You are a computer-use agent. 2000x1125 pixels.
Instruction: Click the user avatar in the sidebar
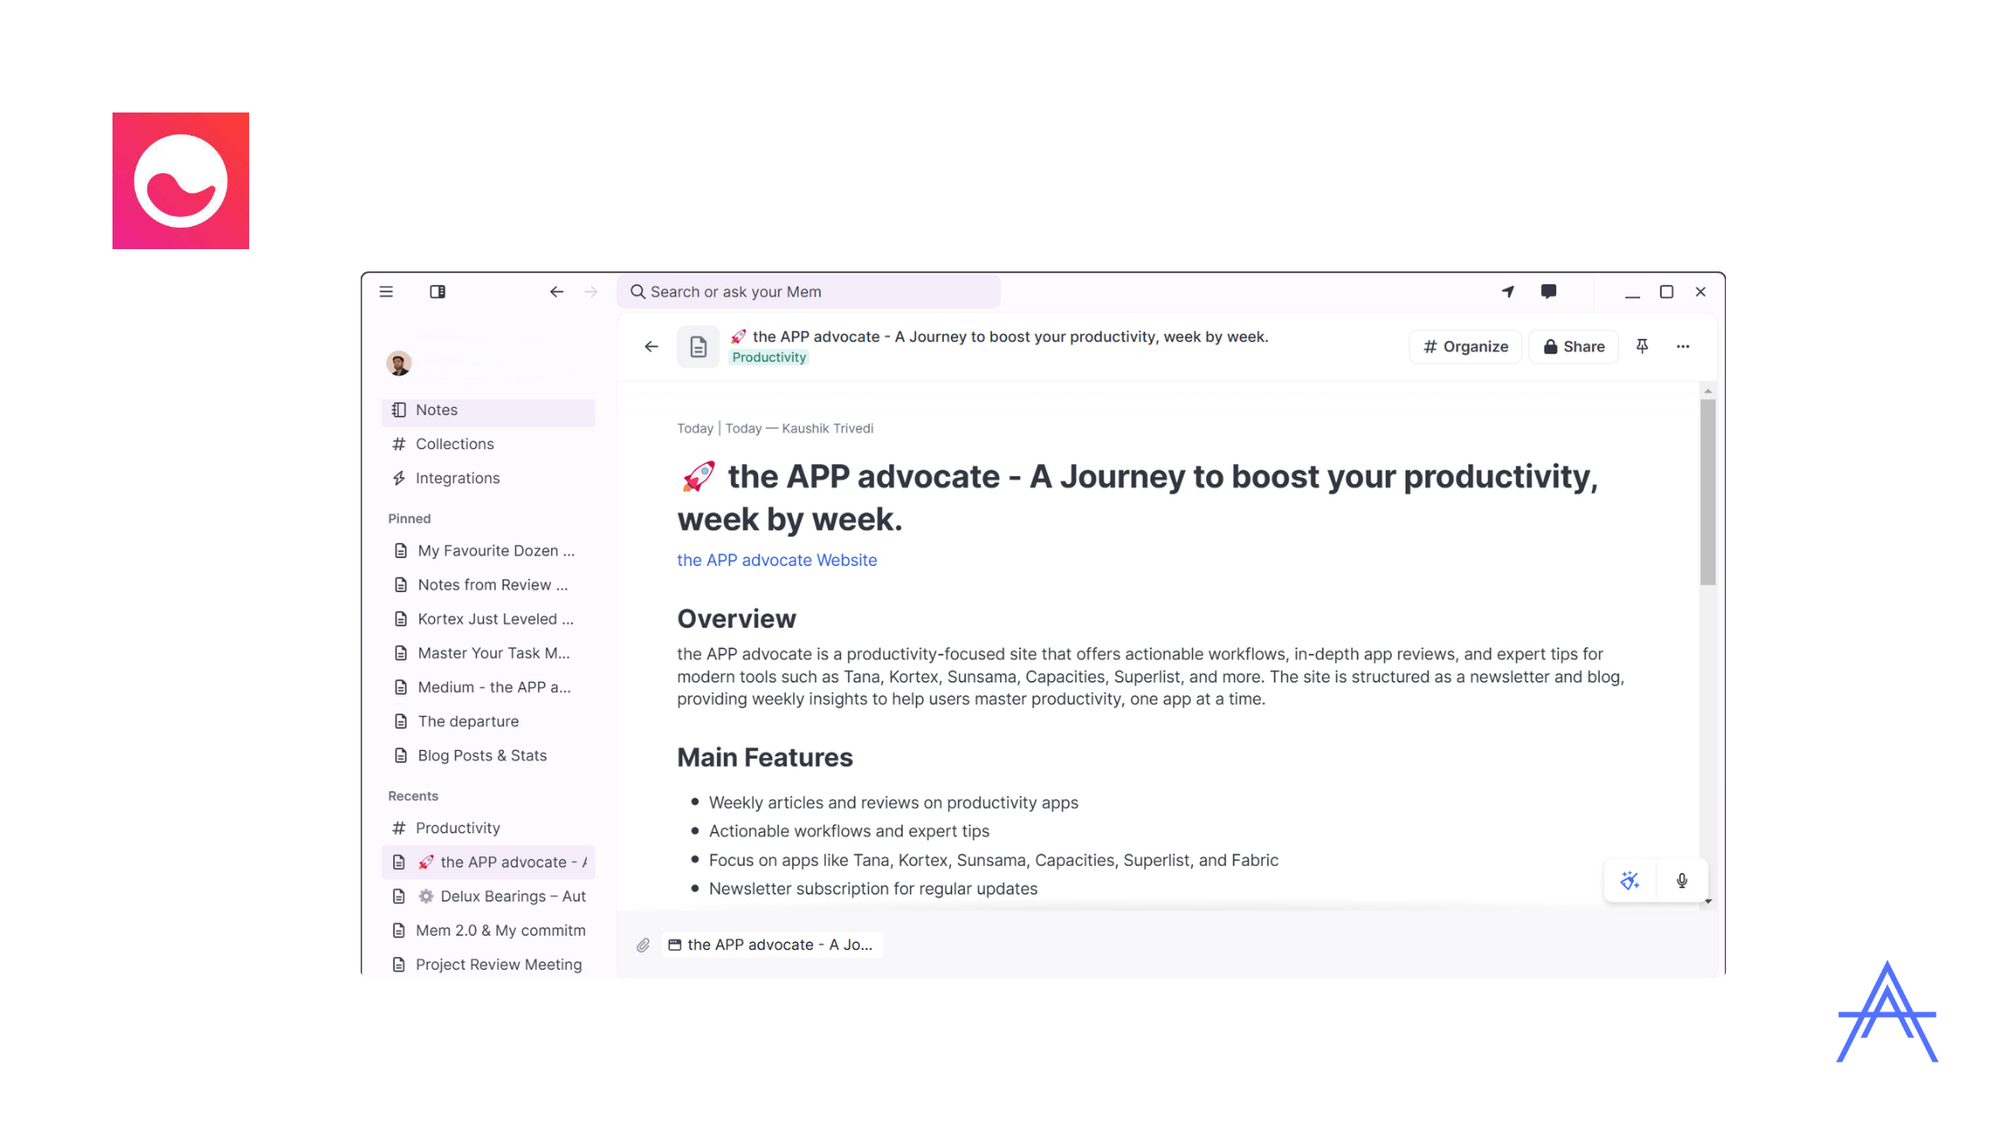399,363
